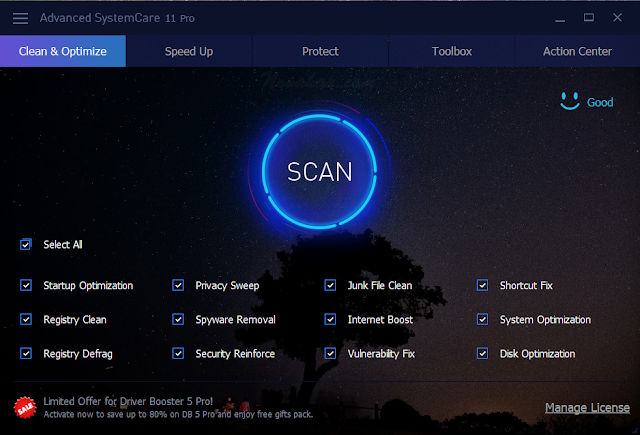
Task: Toggle Registry Clean checkbox
Action: 26,319
